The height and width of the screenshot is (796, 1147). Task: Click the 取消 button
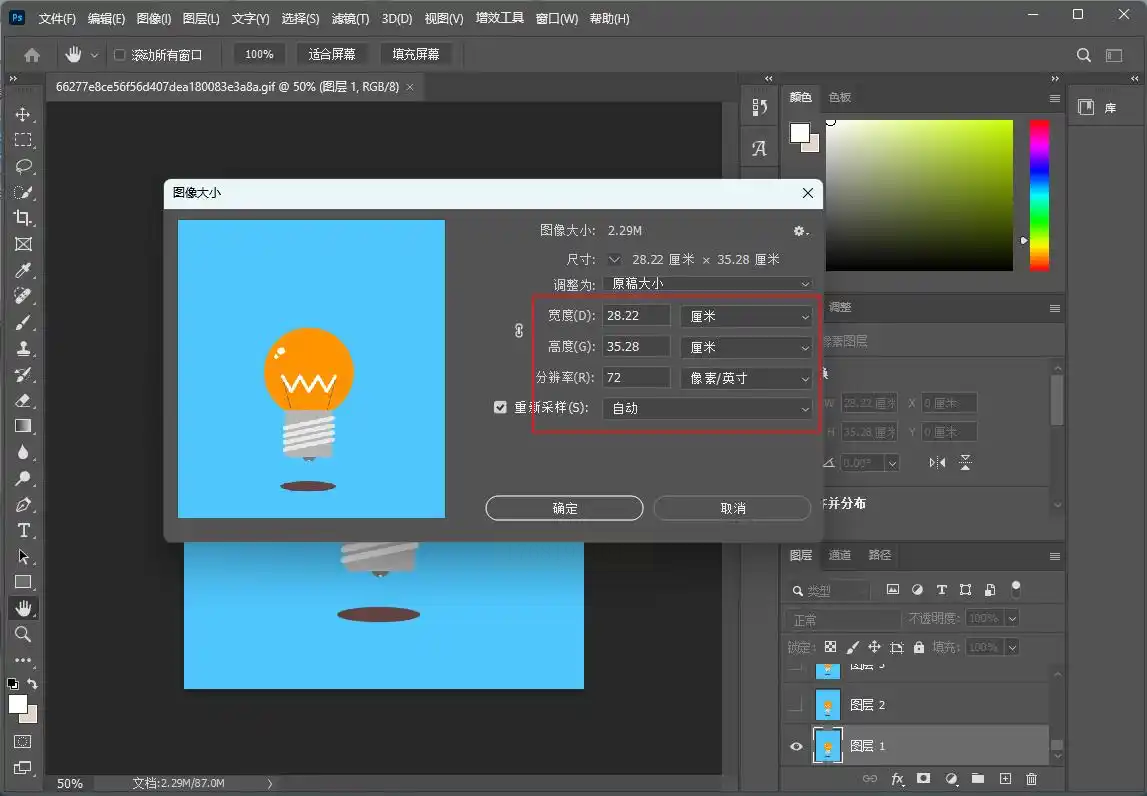click(732, 508)
